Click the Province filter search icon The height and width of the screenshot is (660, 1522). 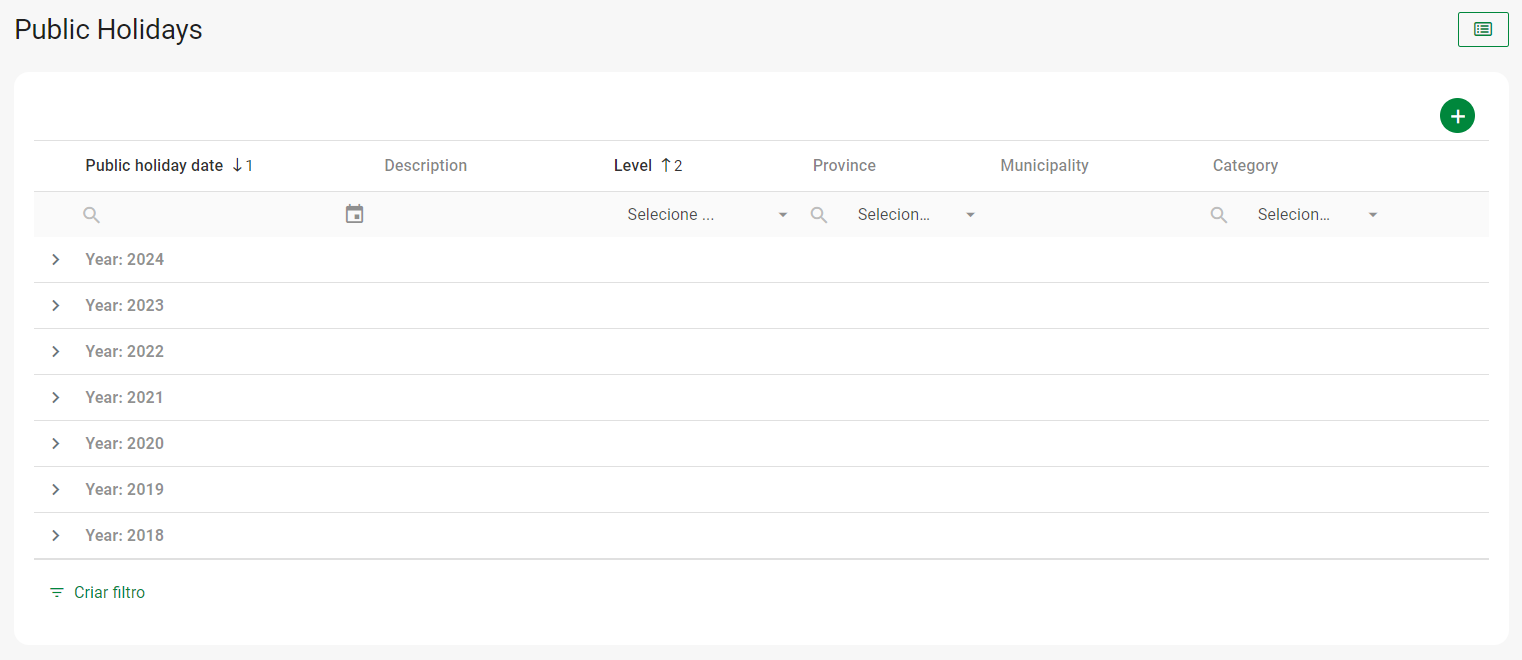click(819, 215)
